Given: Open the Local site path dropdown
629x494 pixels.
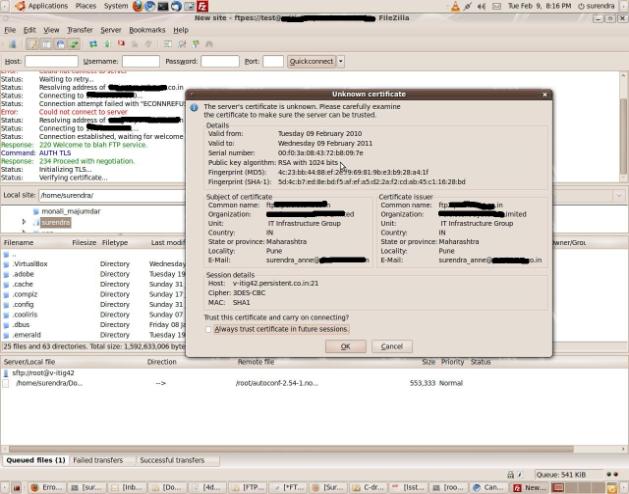Looking at the screenshot, I should point(618,195).
